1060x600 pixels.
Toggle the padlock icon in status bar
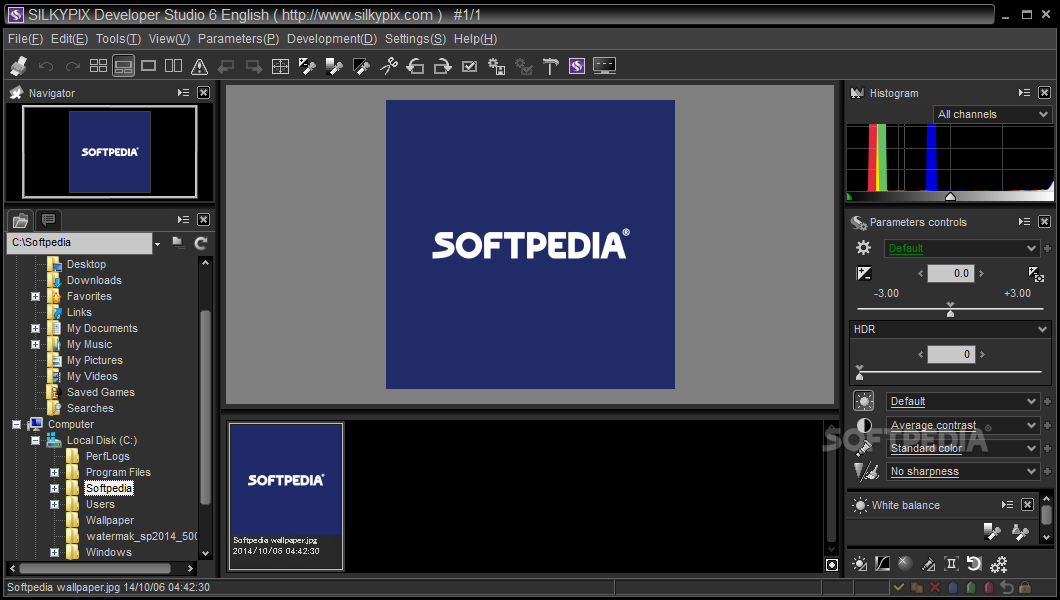pos(1025,587)
